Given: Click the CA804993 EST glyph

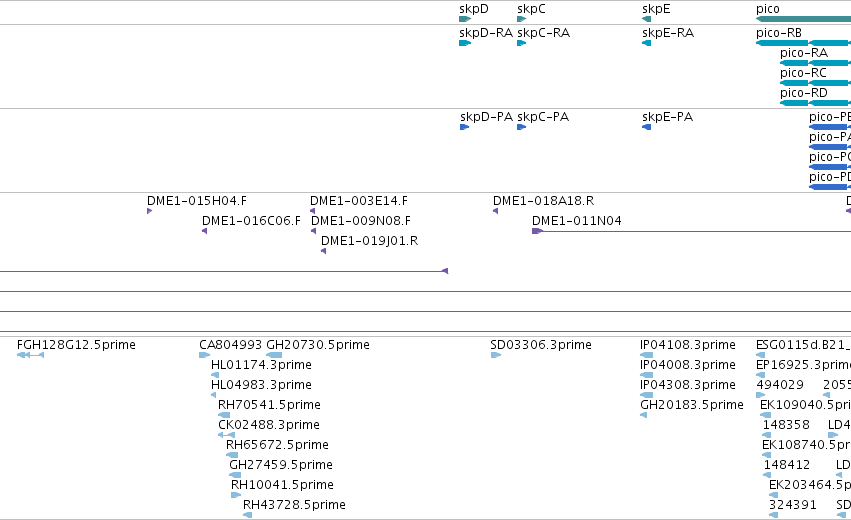Looking at the screenshot, I should coord(204,355).
